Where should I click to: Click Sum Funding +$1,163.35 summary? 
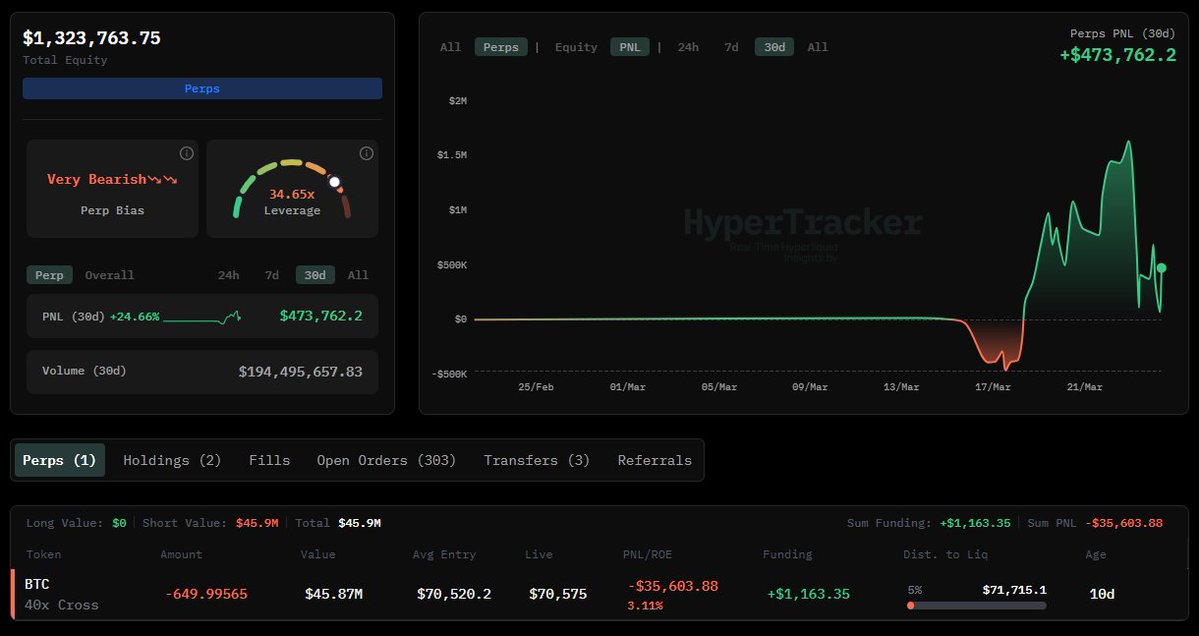(929, 523)
